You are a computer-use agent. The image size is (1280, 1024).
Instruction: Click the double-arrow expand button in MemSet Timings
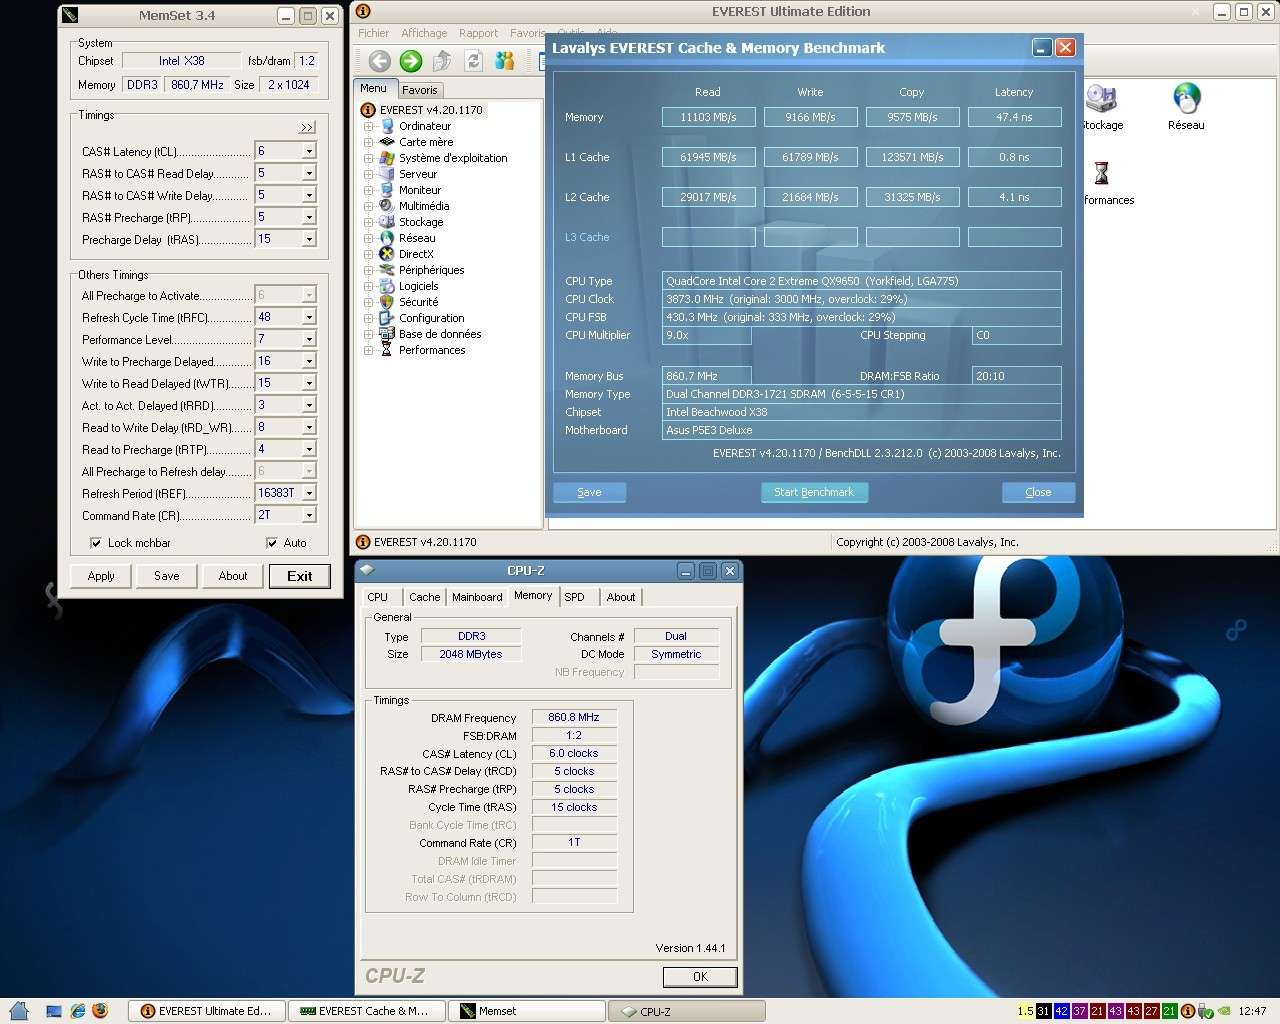pos(307,128)
